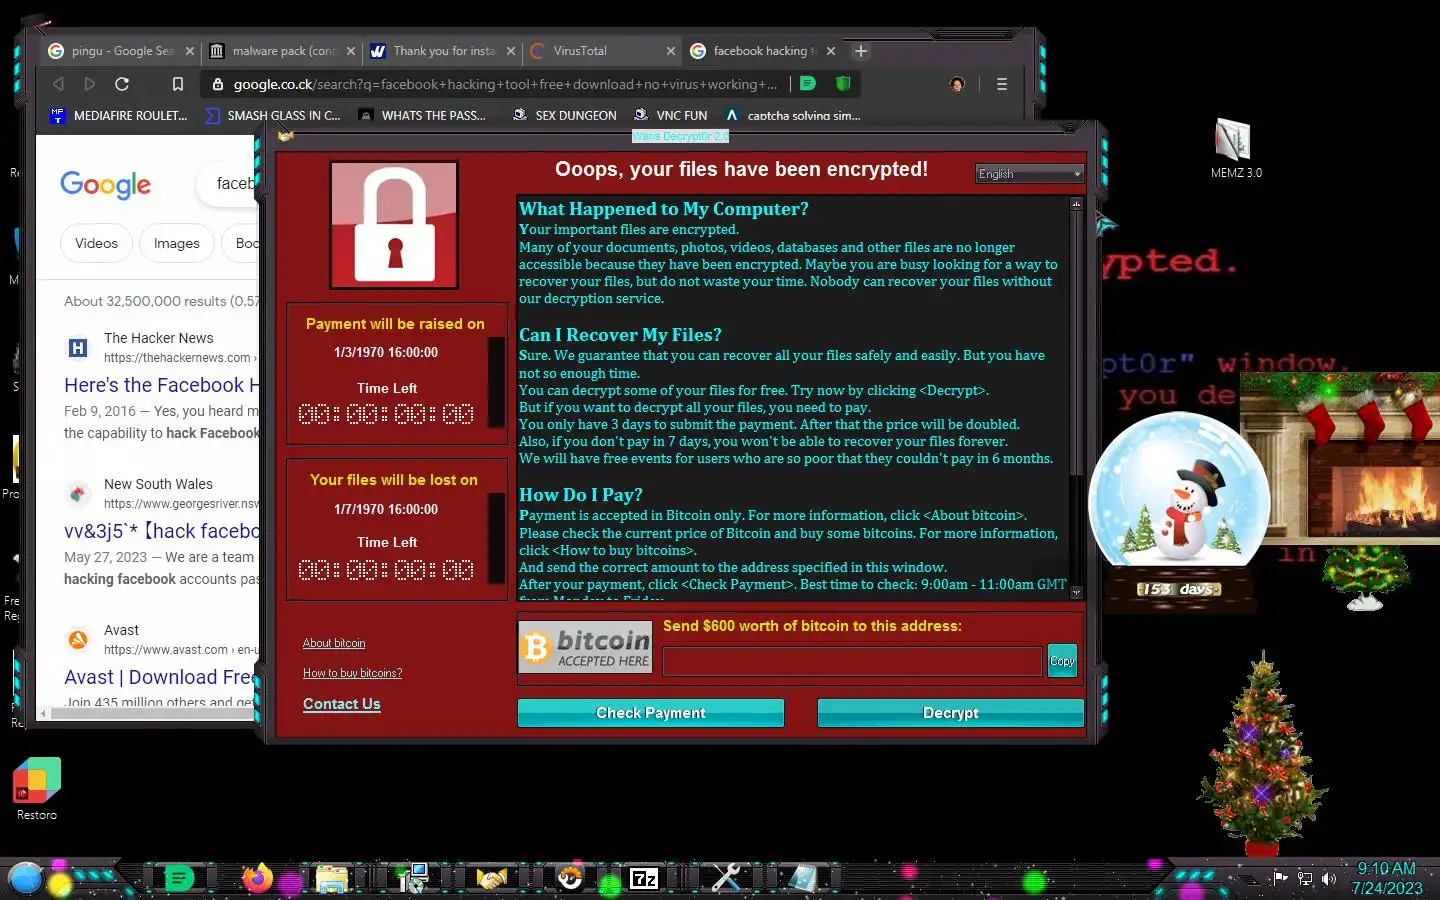This screenshot has width=1440, height=900.
Task: Click the red padlock image
Action: [394, 225]
